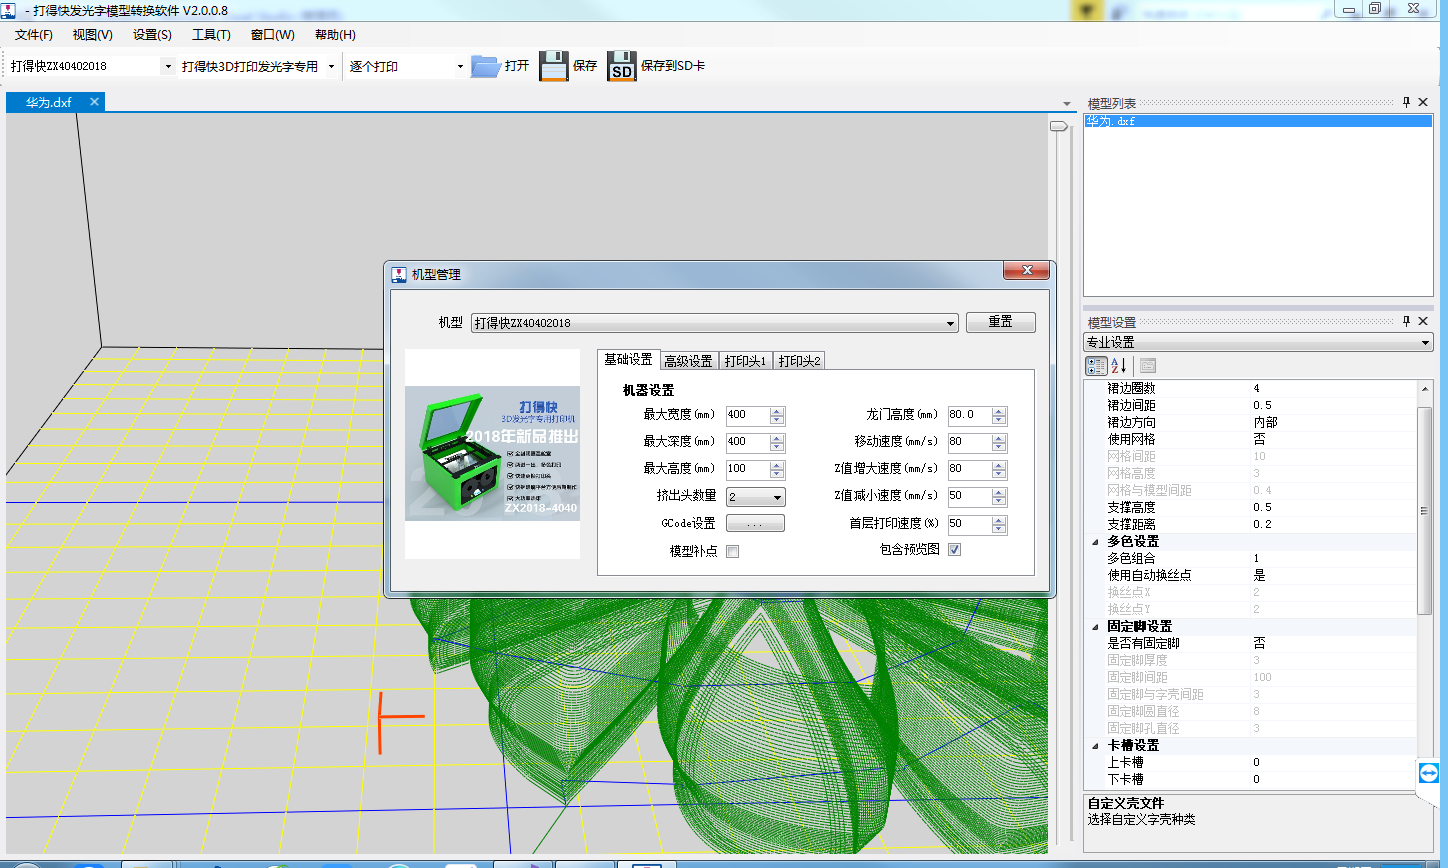Collapse the 多色设置 section

click(x=1093, y=542)
